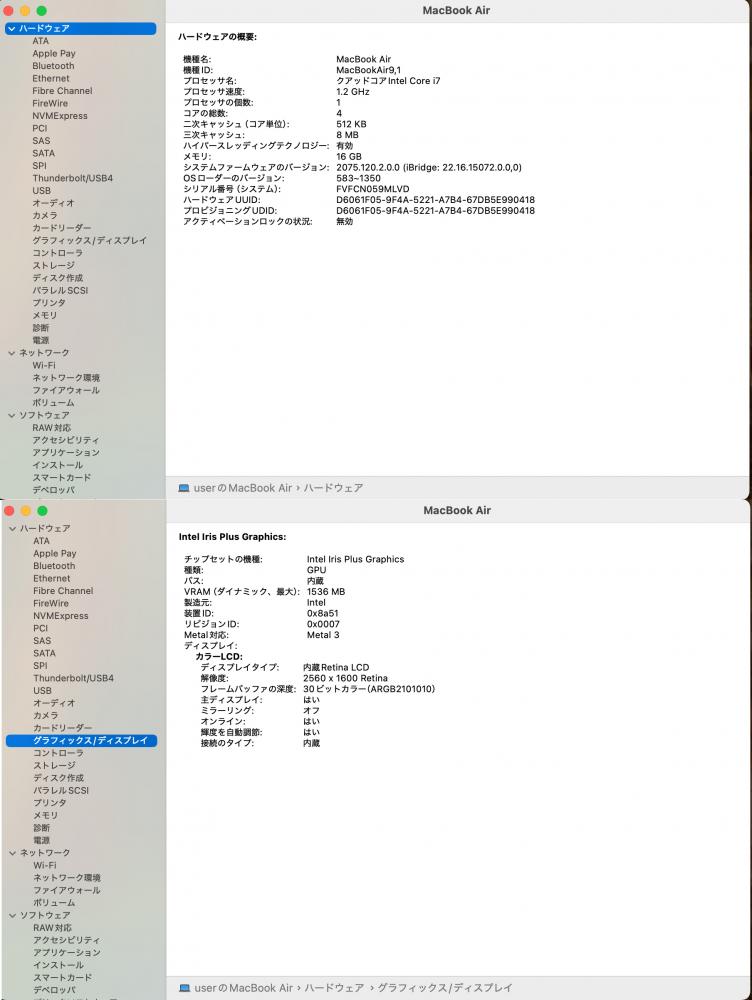Screen dimensions: 752x1000
Task: Select アプリケーション in top window sidebar
Action: [x=66, y=453]
